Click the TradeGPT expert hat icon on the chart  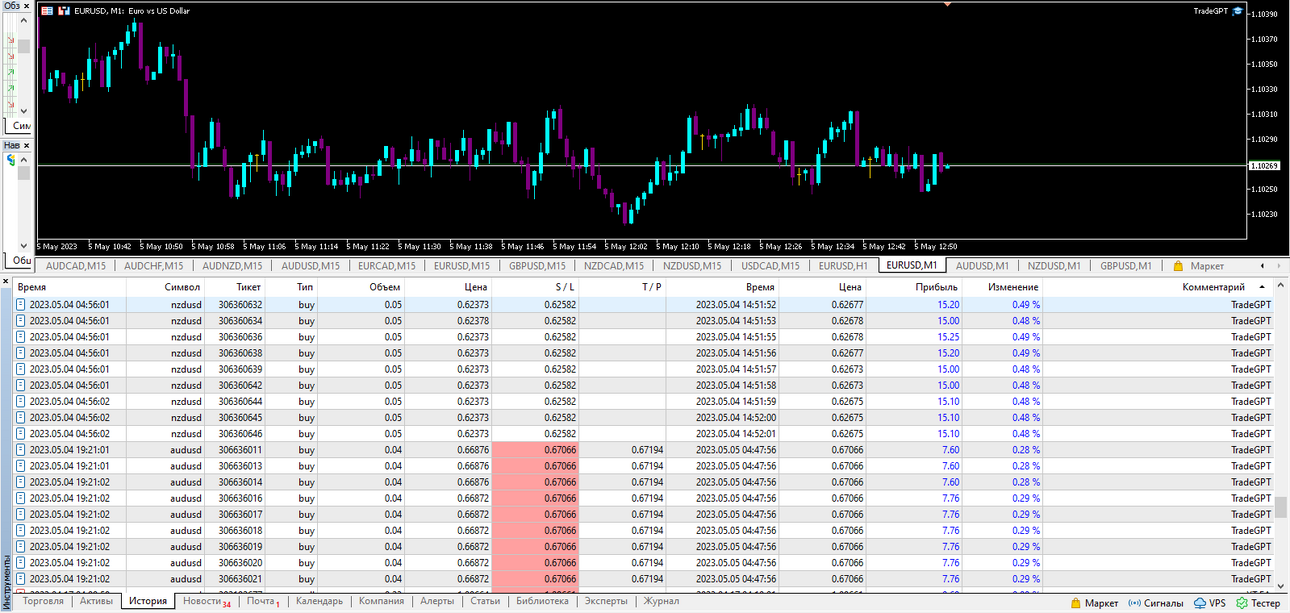1237,11
